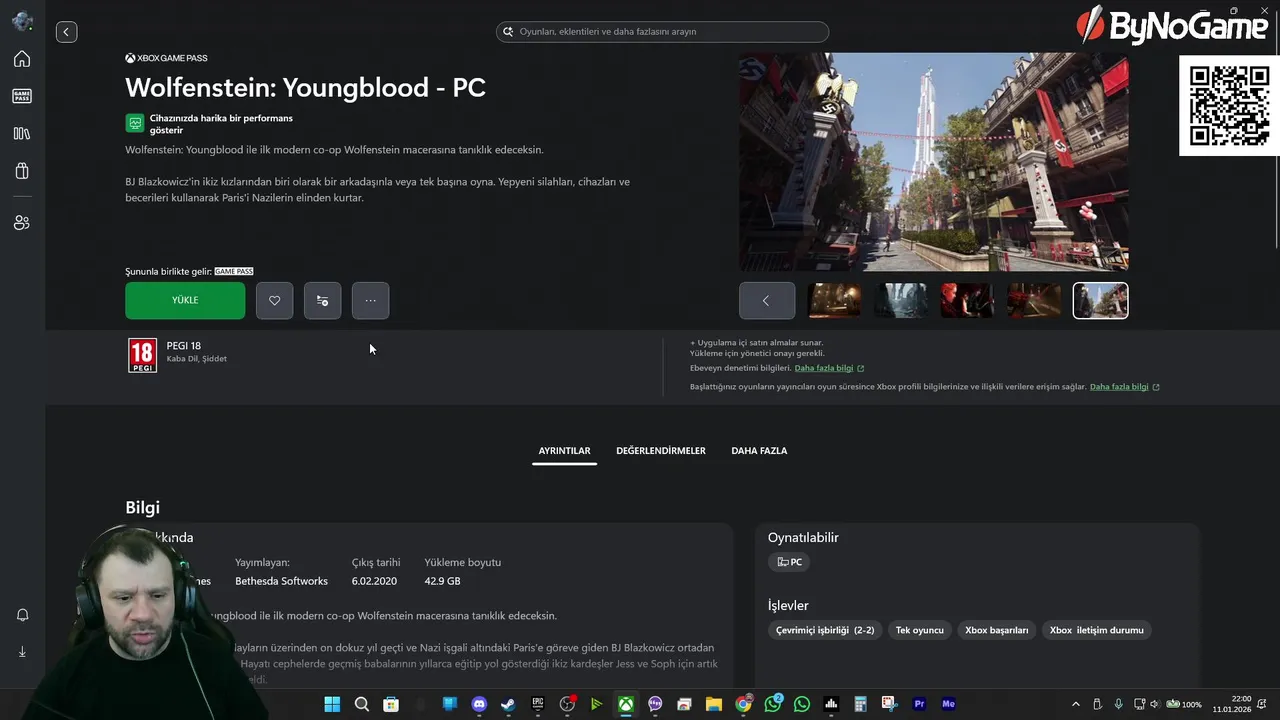The height and width of the screenshot is (720, 1280).
Task: Select the highlighted street screenshot thumbnail
Action: (1101, 300)
